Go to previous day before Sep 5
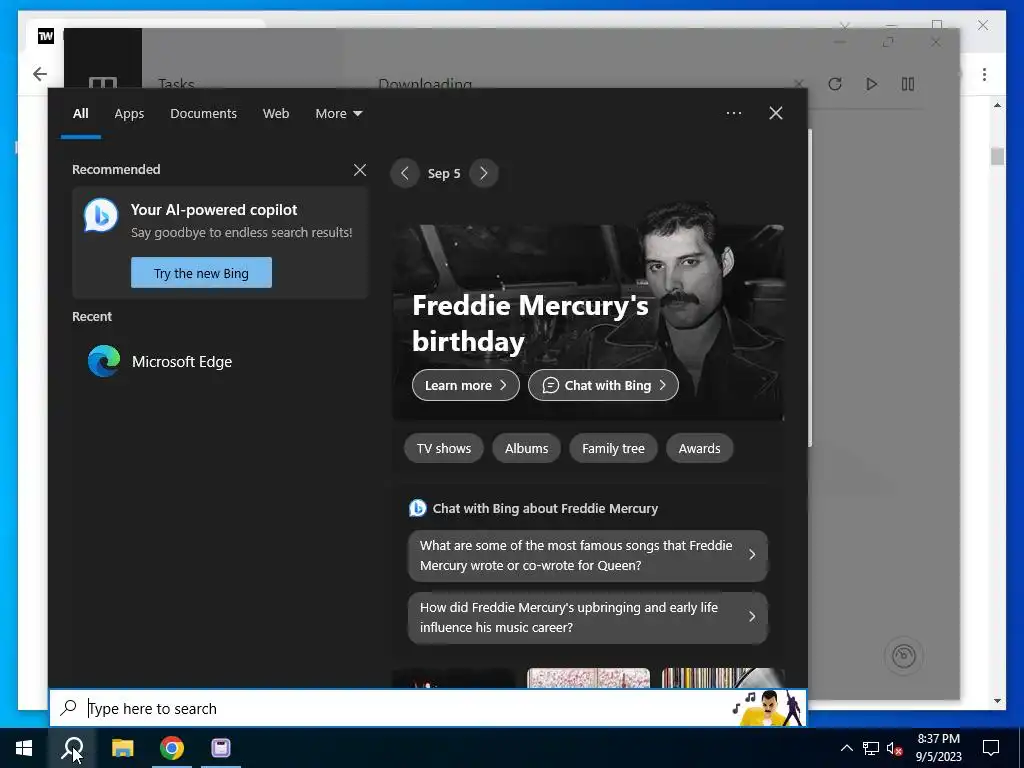 pyautogui.click(x=405, y=173)
